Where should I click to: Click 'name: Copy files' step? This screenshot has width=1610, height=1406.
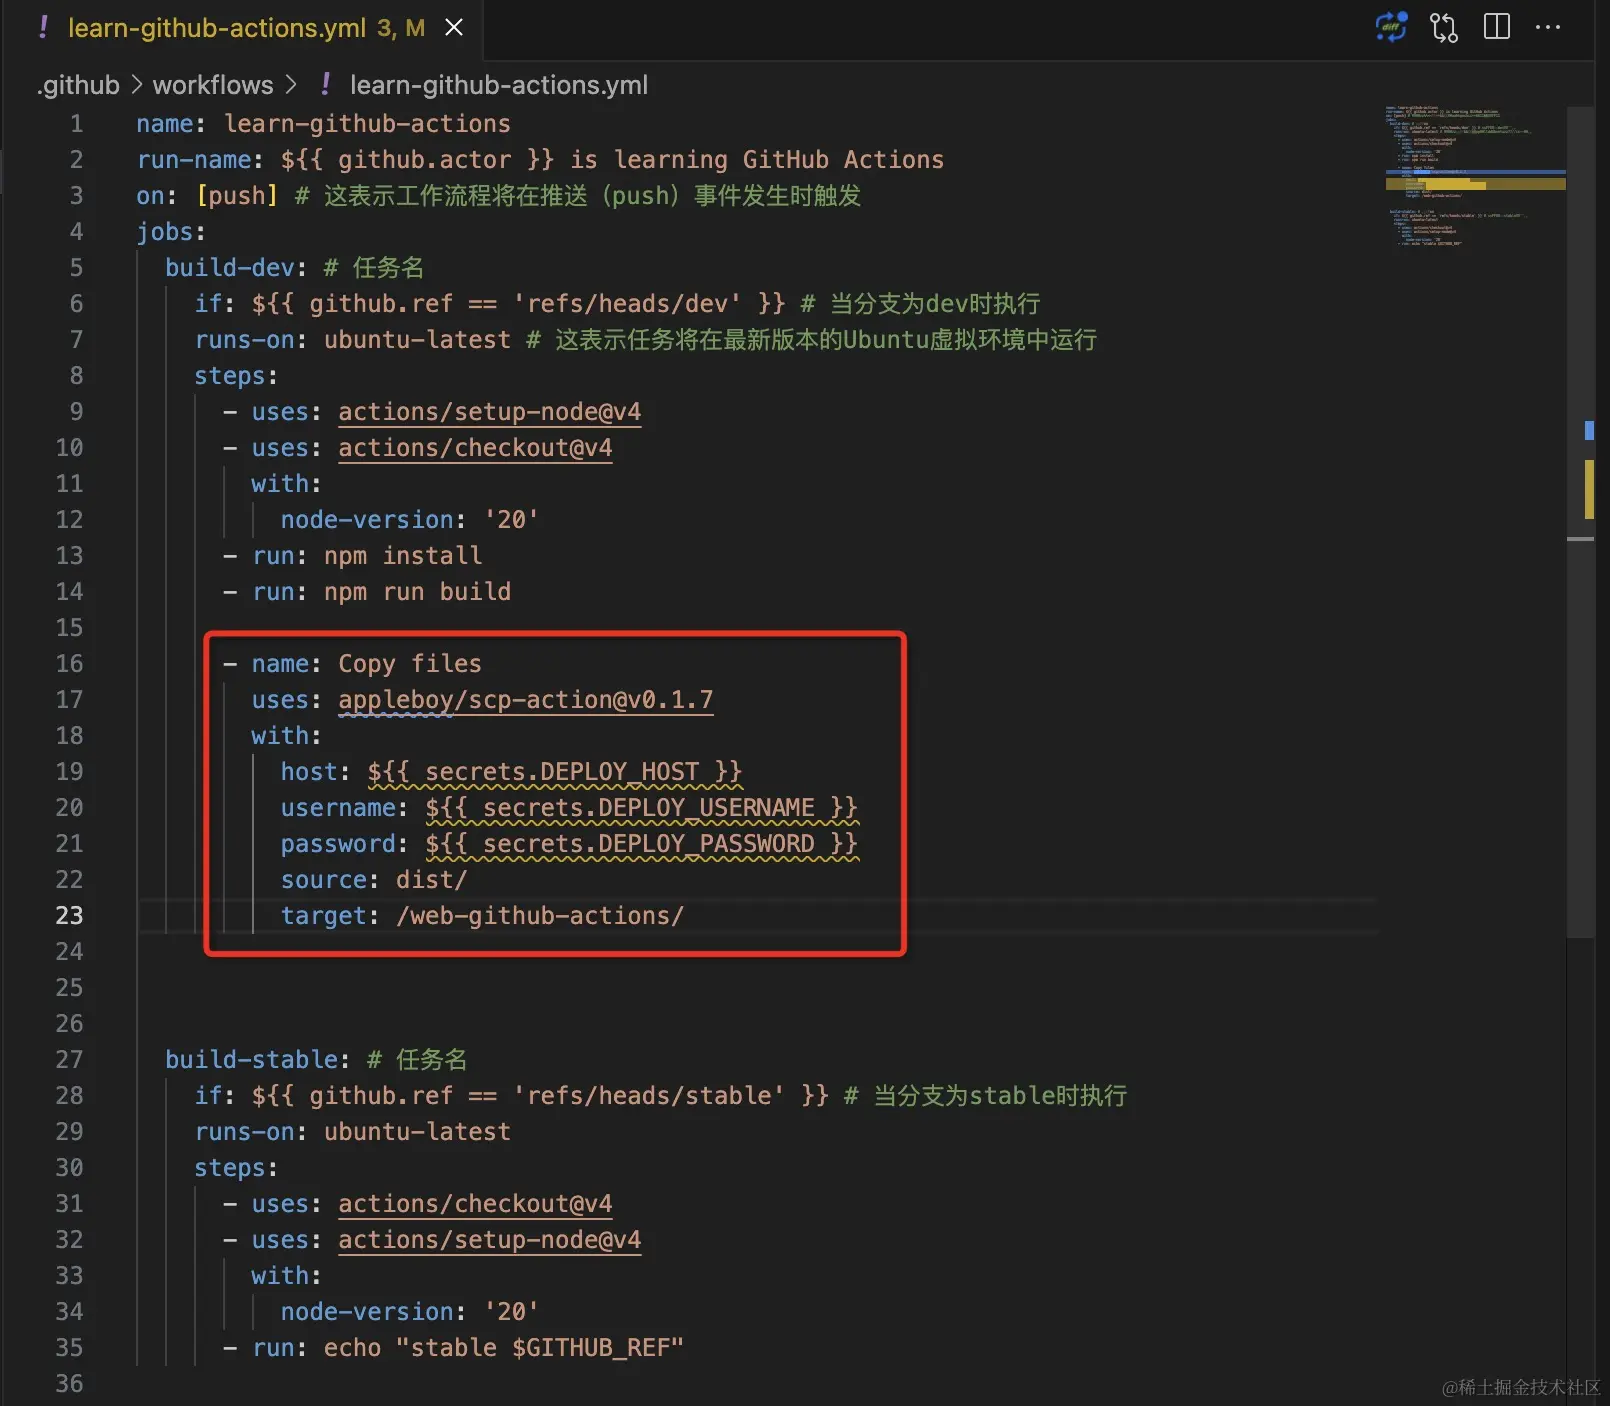tap(366, 664)
